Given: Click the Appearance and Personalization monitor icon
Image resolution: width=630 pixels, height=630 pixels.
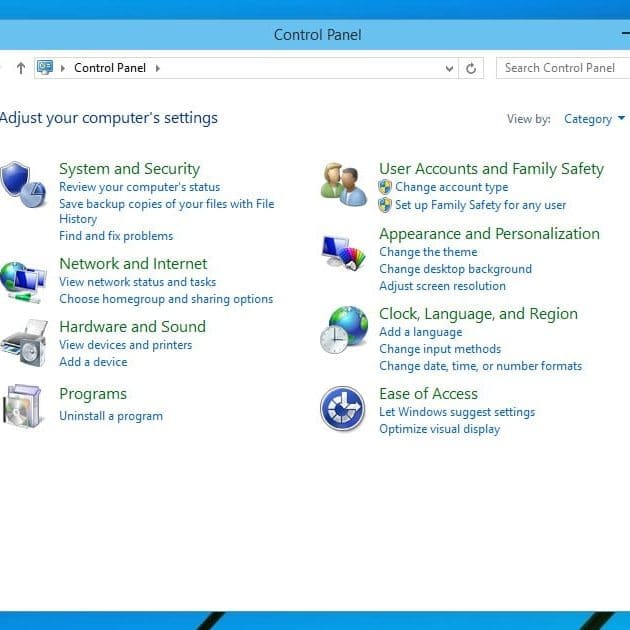Looking at the screenshot, I should [343, 251].
